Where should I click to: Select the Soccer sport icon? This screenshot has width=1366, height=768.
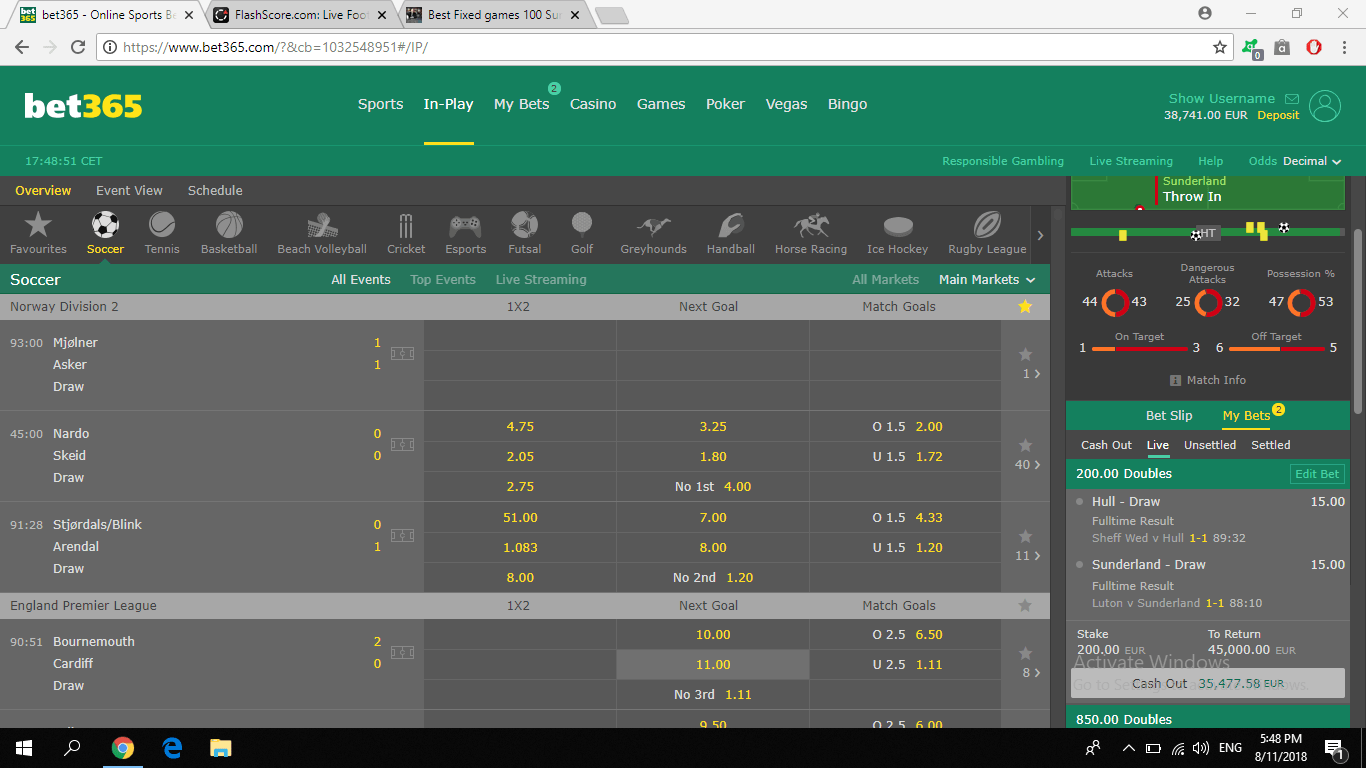[105, 224]
